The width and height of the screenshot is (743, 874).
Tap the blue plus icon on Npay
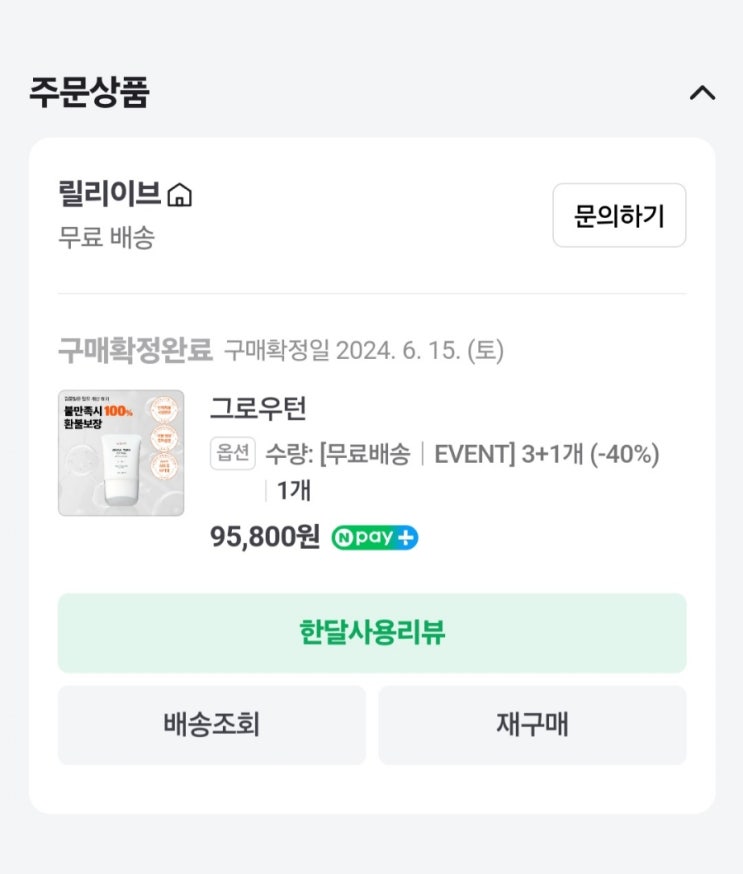coord(406,538)
